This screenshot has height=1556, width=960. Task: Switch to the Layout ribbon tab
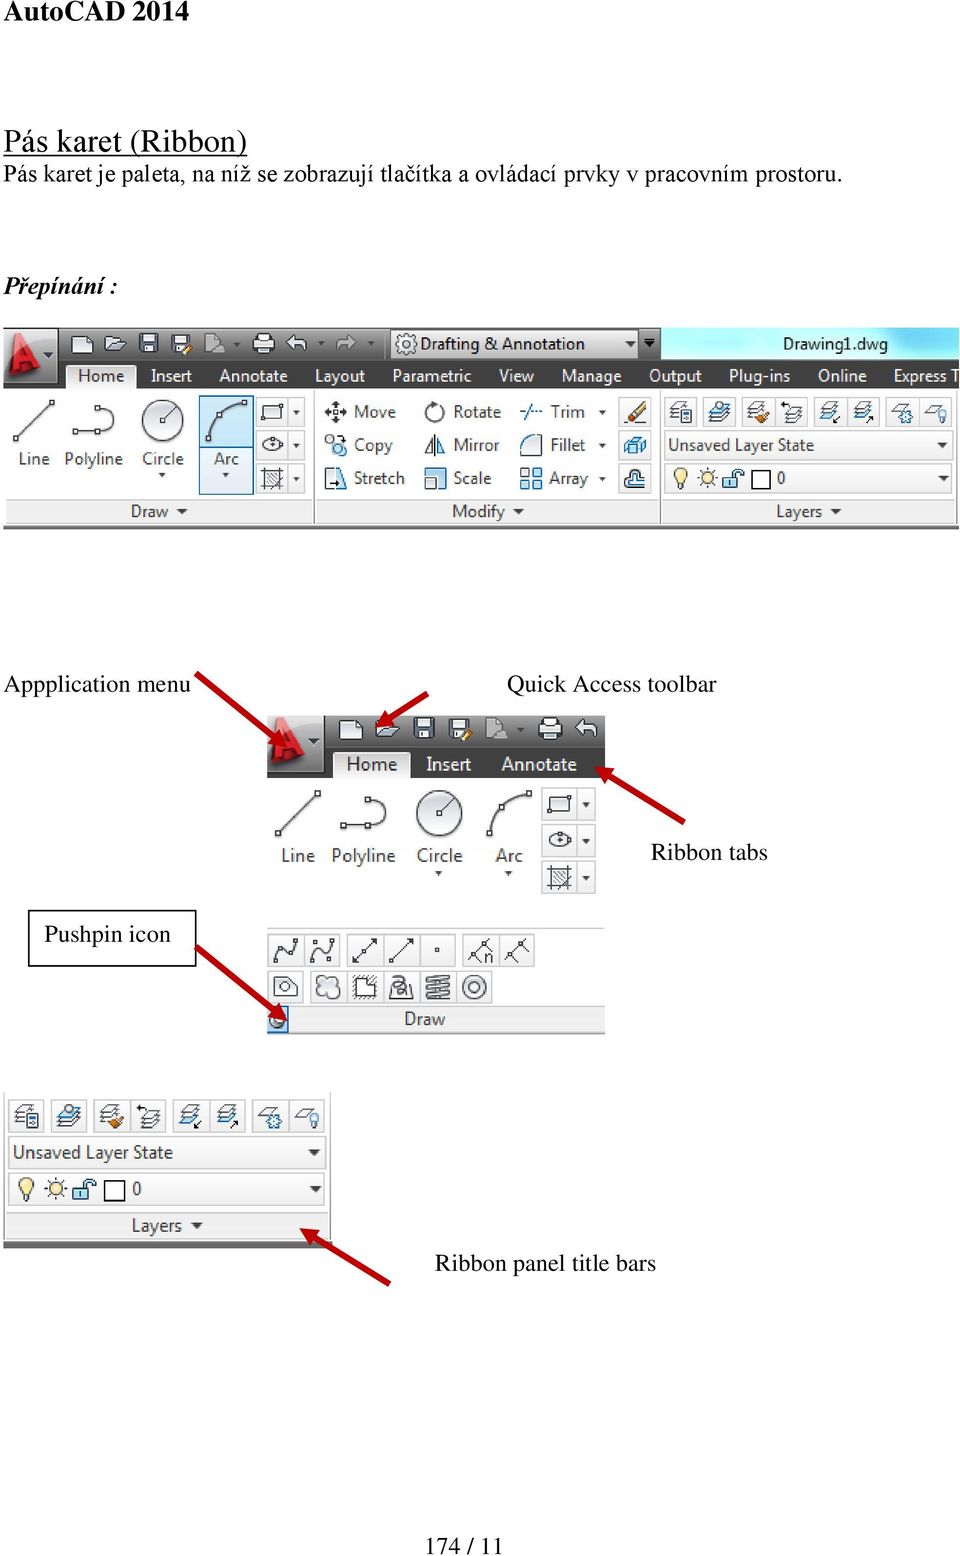(340, 376)
